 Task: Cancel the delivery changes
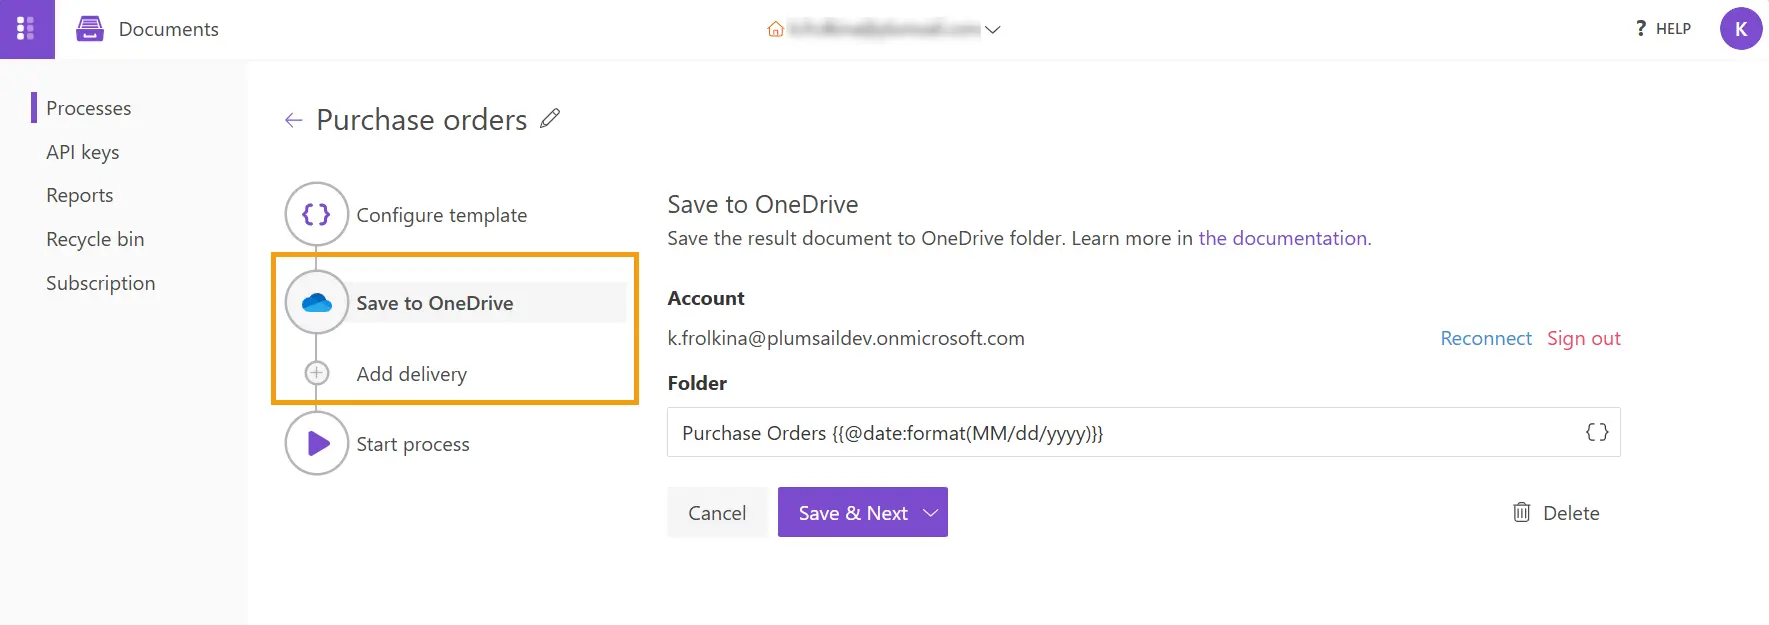tap(717, 513)
